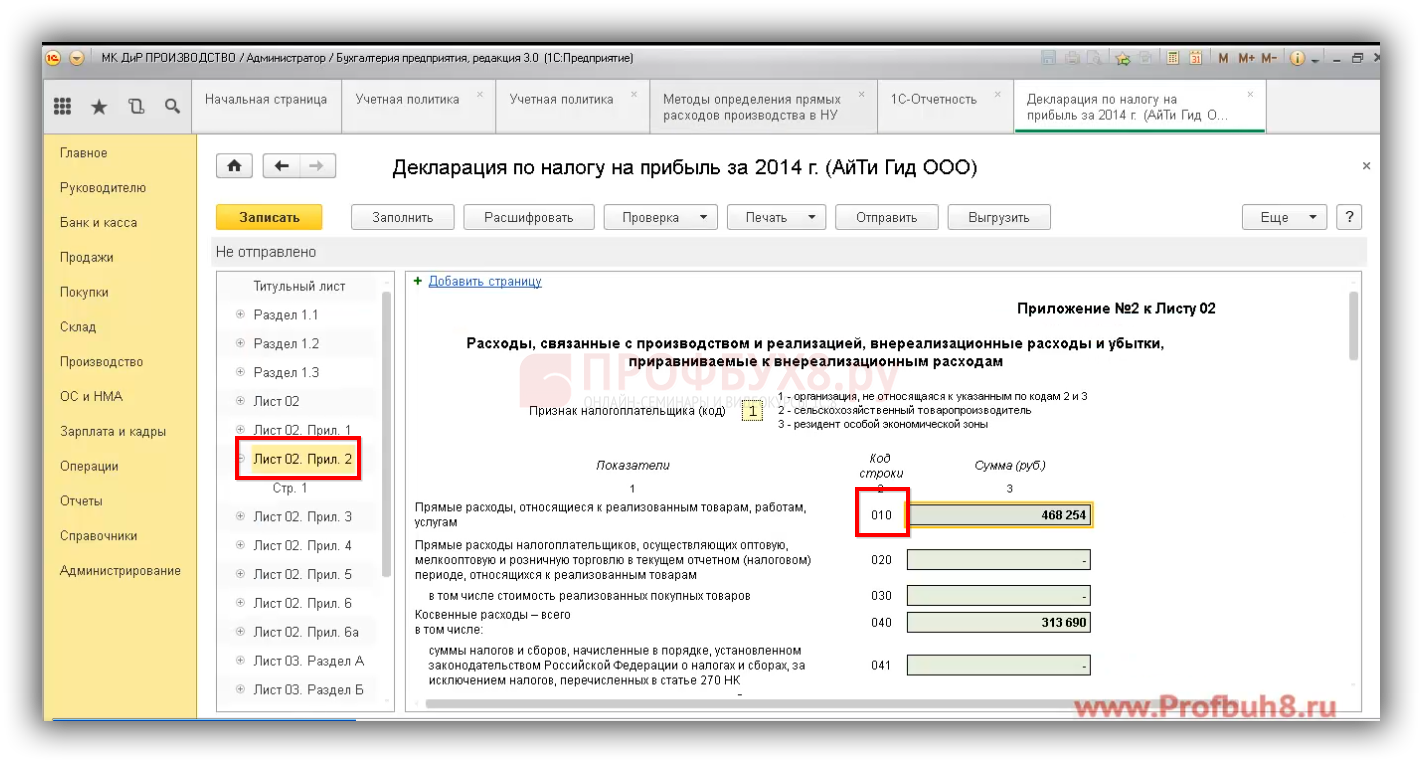Open the sections menu grid icon
This screenshot has height=763, width=1422.
[x=62, y=106]
